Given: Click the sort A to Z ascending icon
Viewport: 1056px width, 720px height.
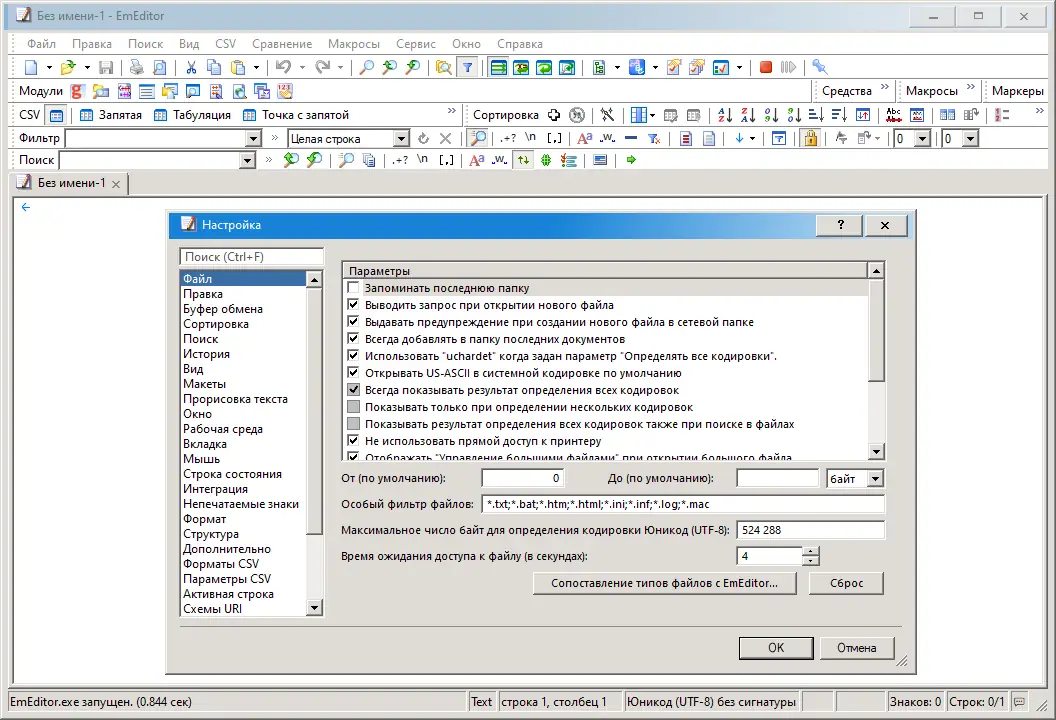Looking at the screenshot, I should click(725, 115).
